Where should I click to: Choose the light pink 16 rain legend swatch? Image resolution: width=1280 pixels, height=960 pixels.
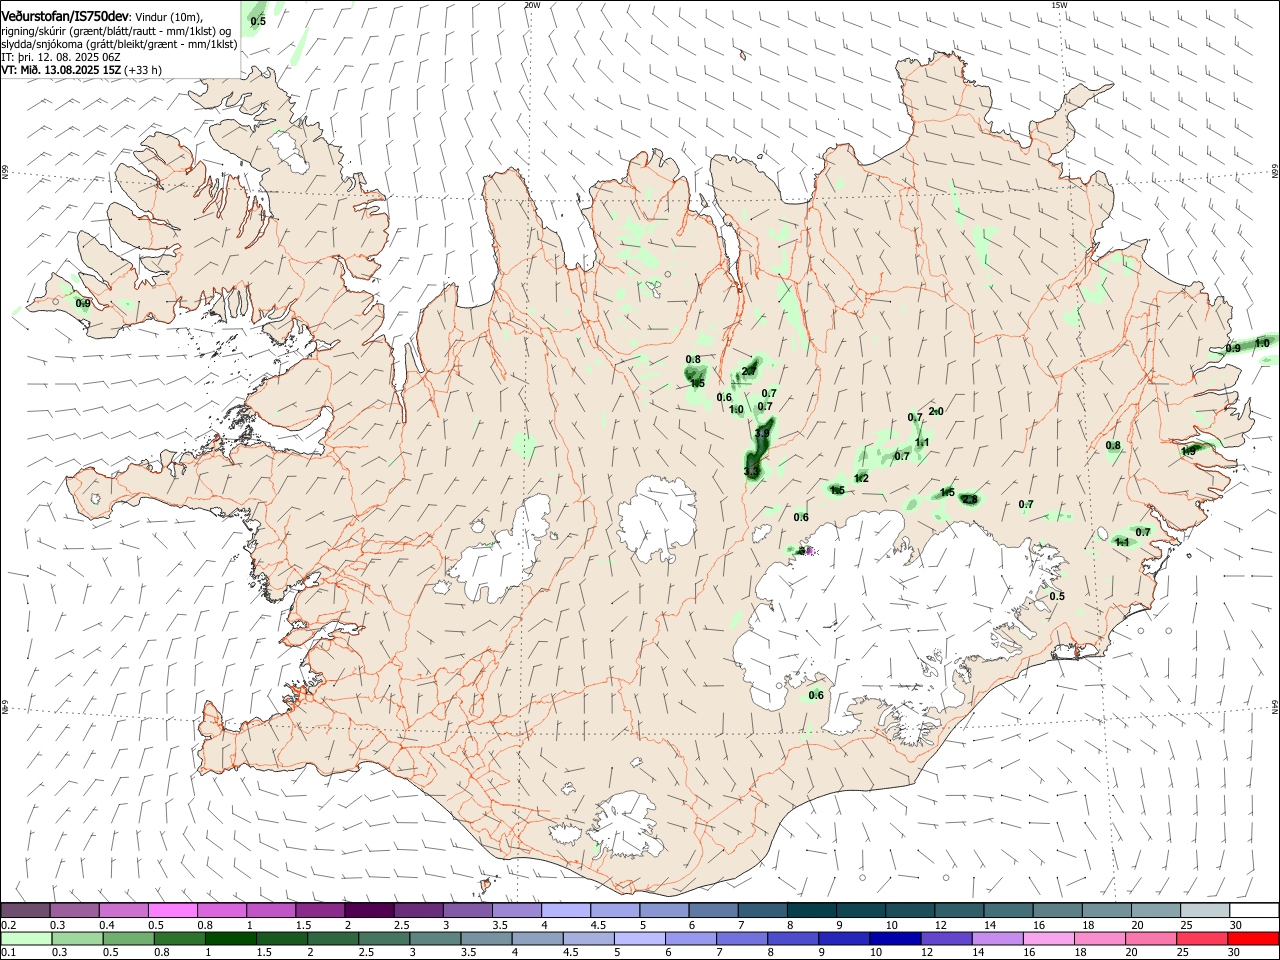(1047, 938)
